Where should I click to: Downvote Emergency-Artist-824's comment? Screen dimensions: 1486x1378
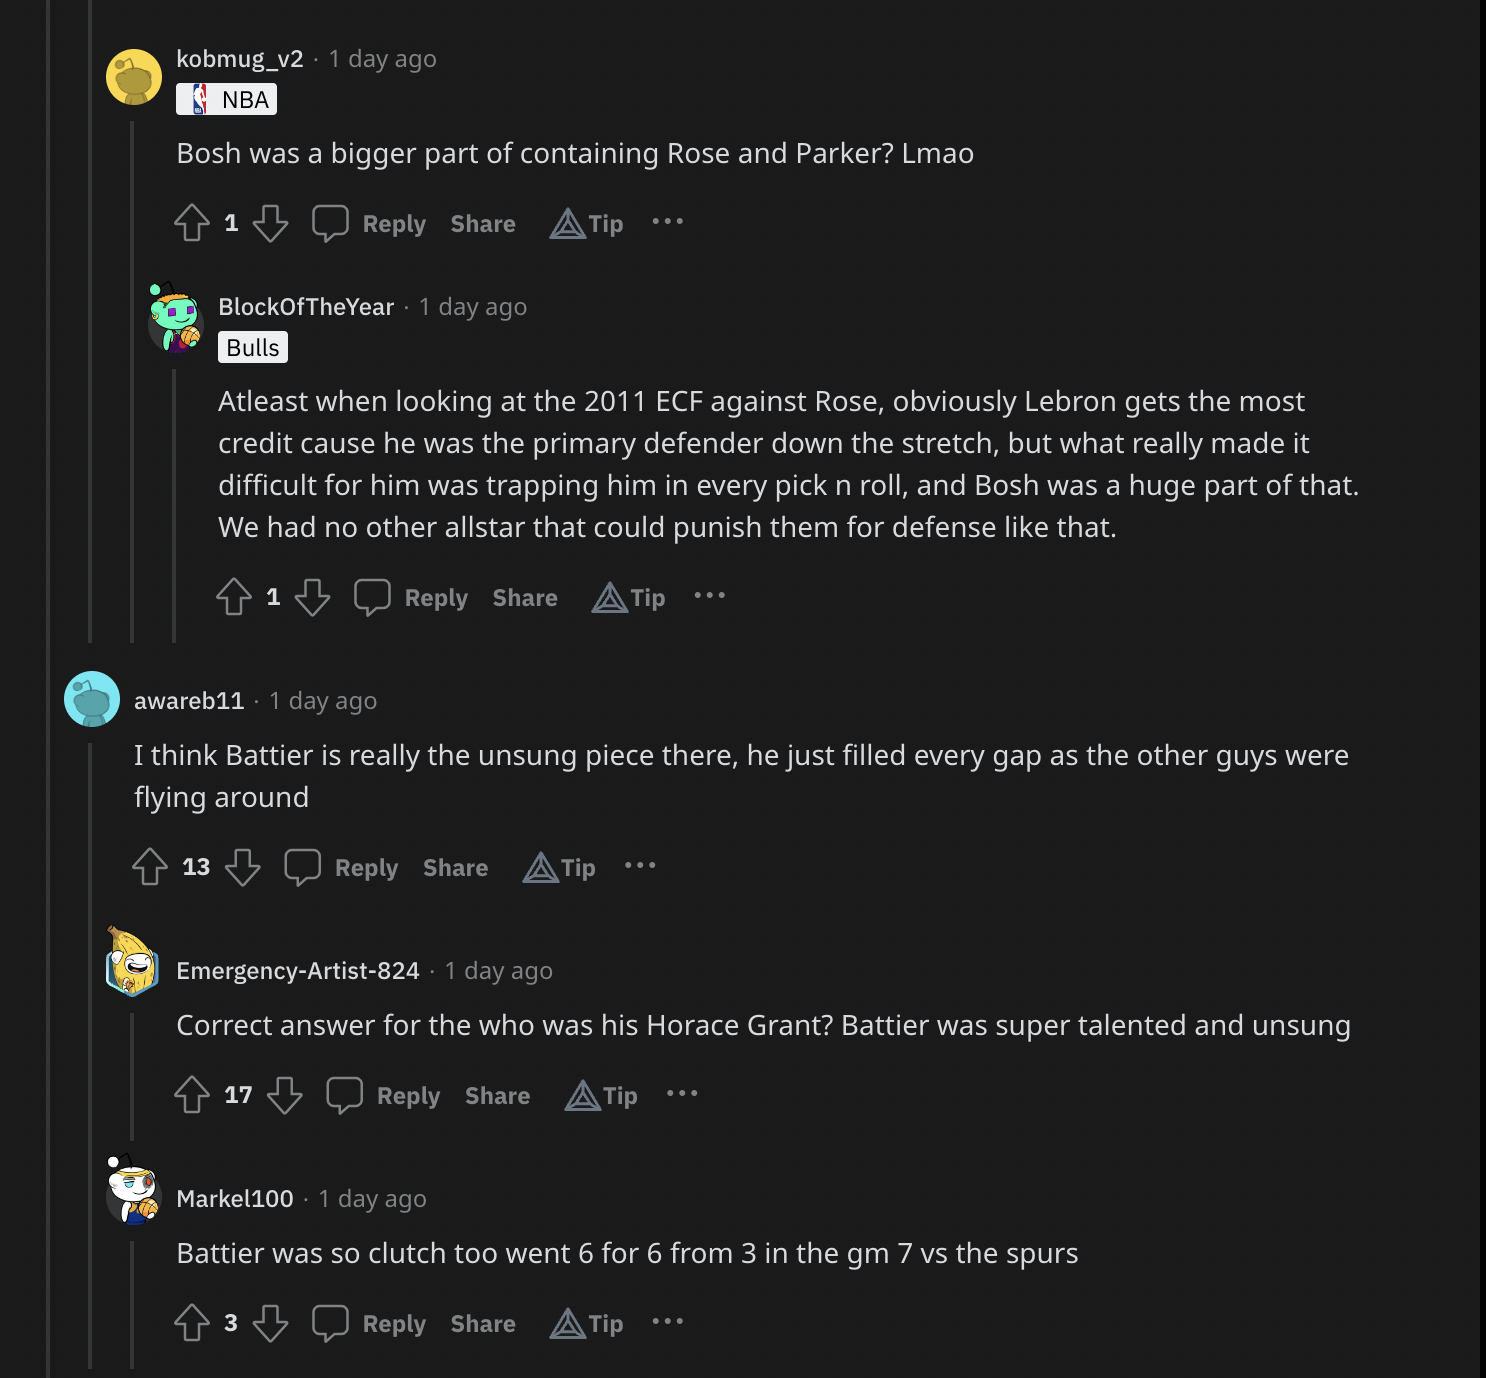pyautogui.click(x=285, y=1095)
